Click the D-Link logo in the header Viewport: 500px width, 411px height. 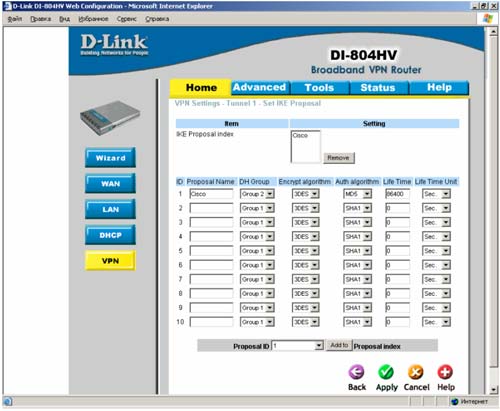pos(114,45)
